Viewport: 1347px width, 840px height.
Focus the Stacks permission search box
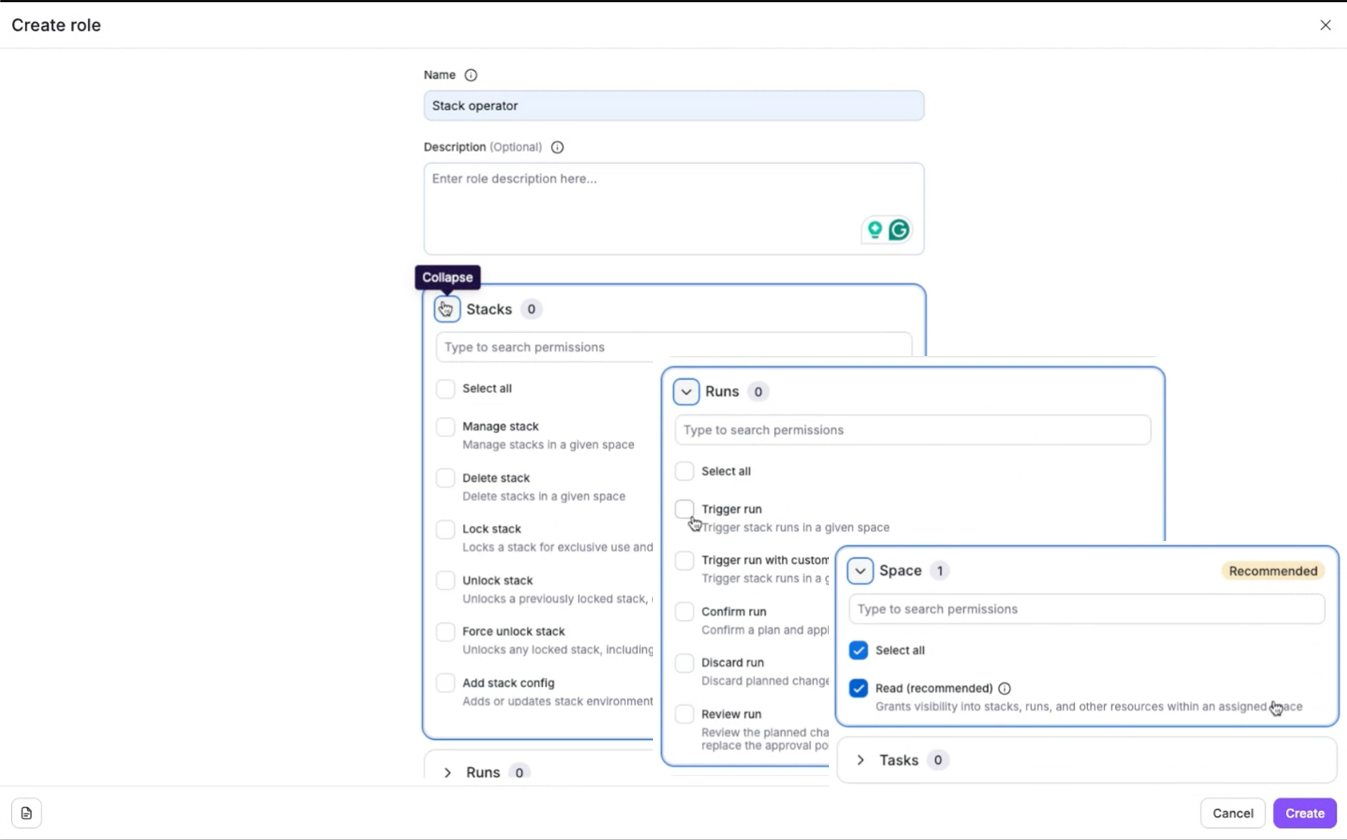tap(673, 347)
